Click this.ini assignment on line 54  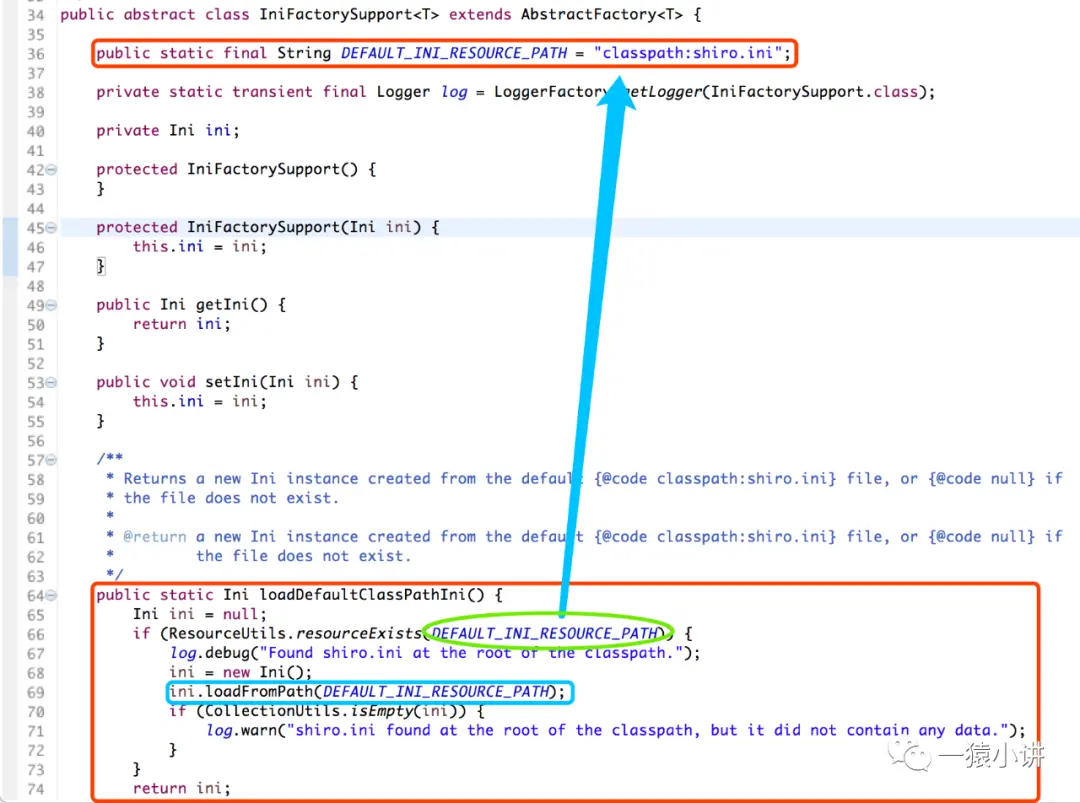200,401
